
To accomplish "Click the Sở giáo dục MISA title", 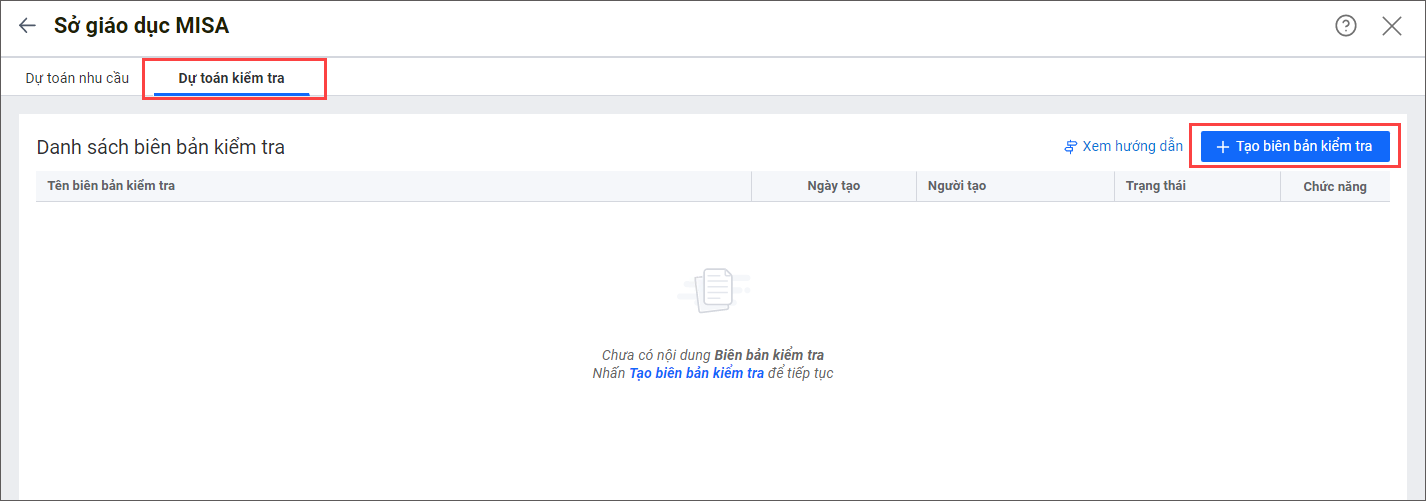I will tap(141, 26).
